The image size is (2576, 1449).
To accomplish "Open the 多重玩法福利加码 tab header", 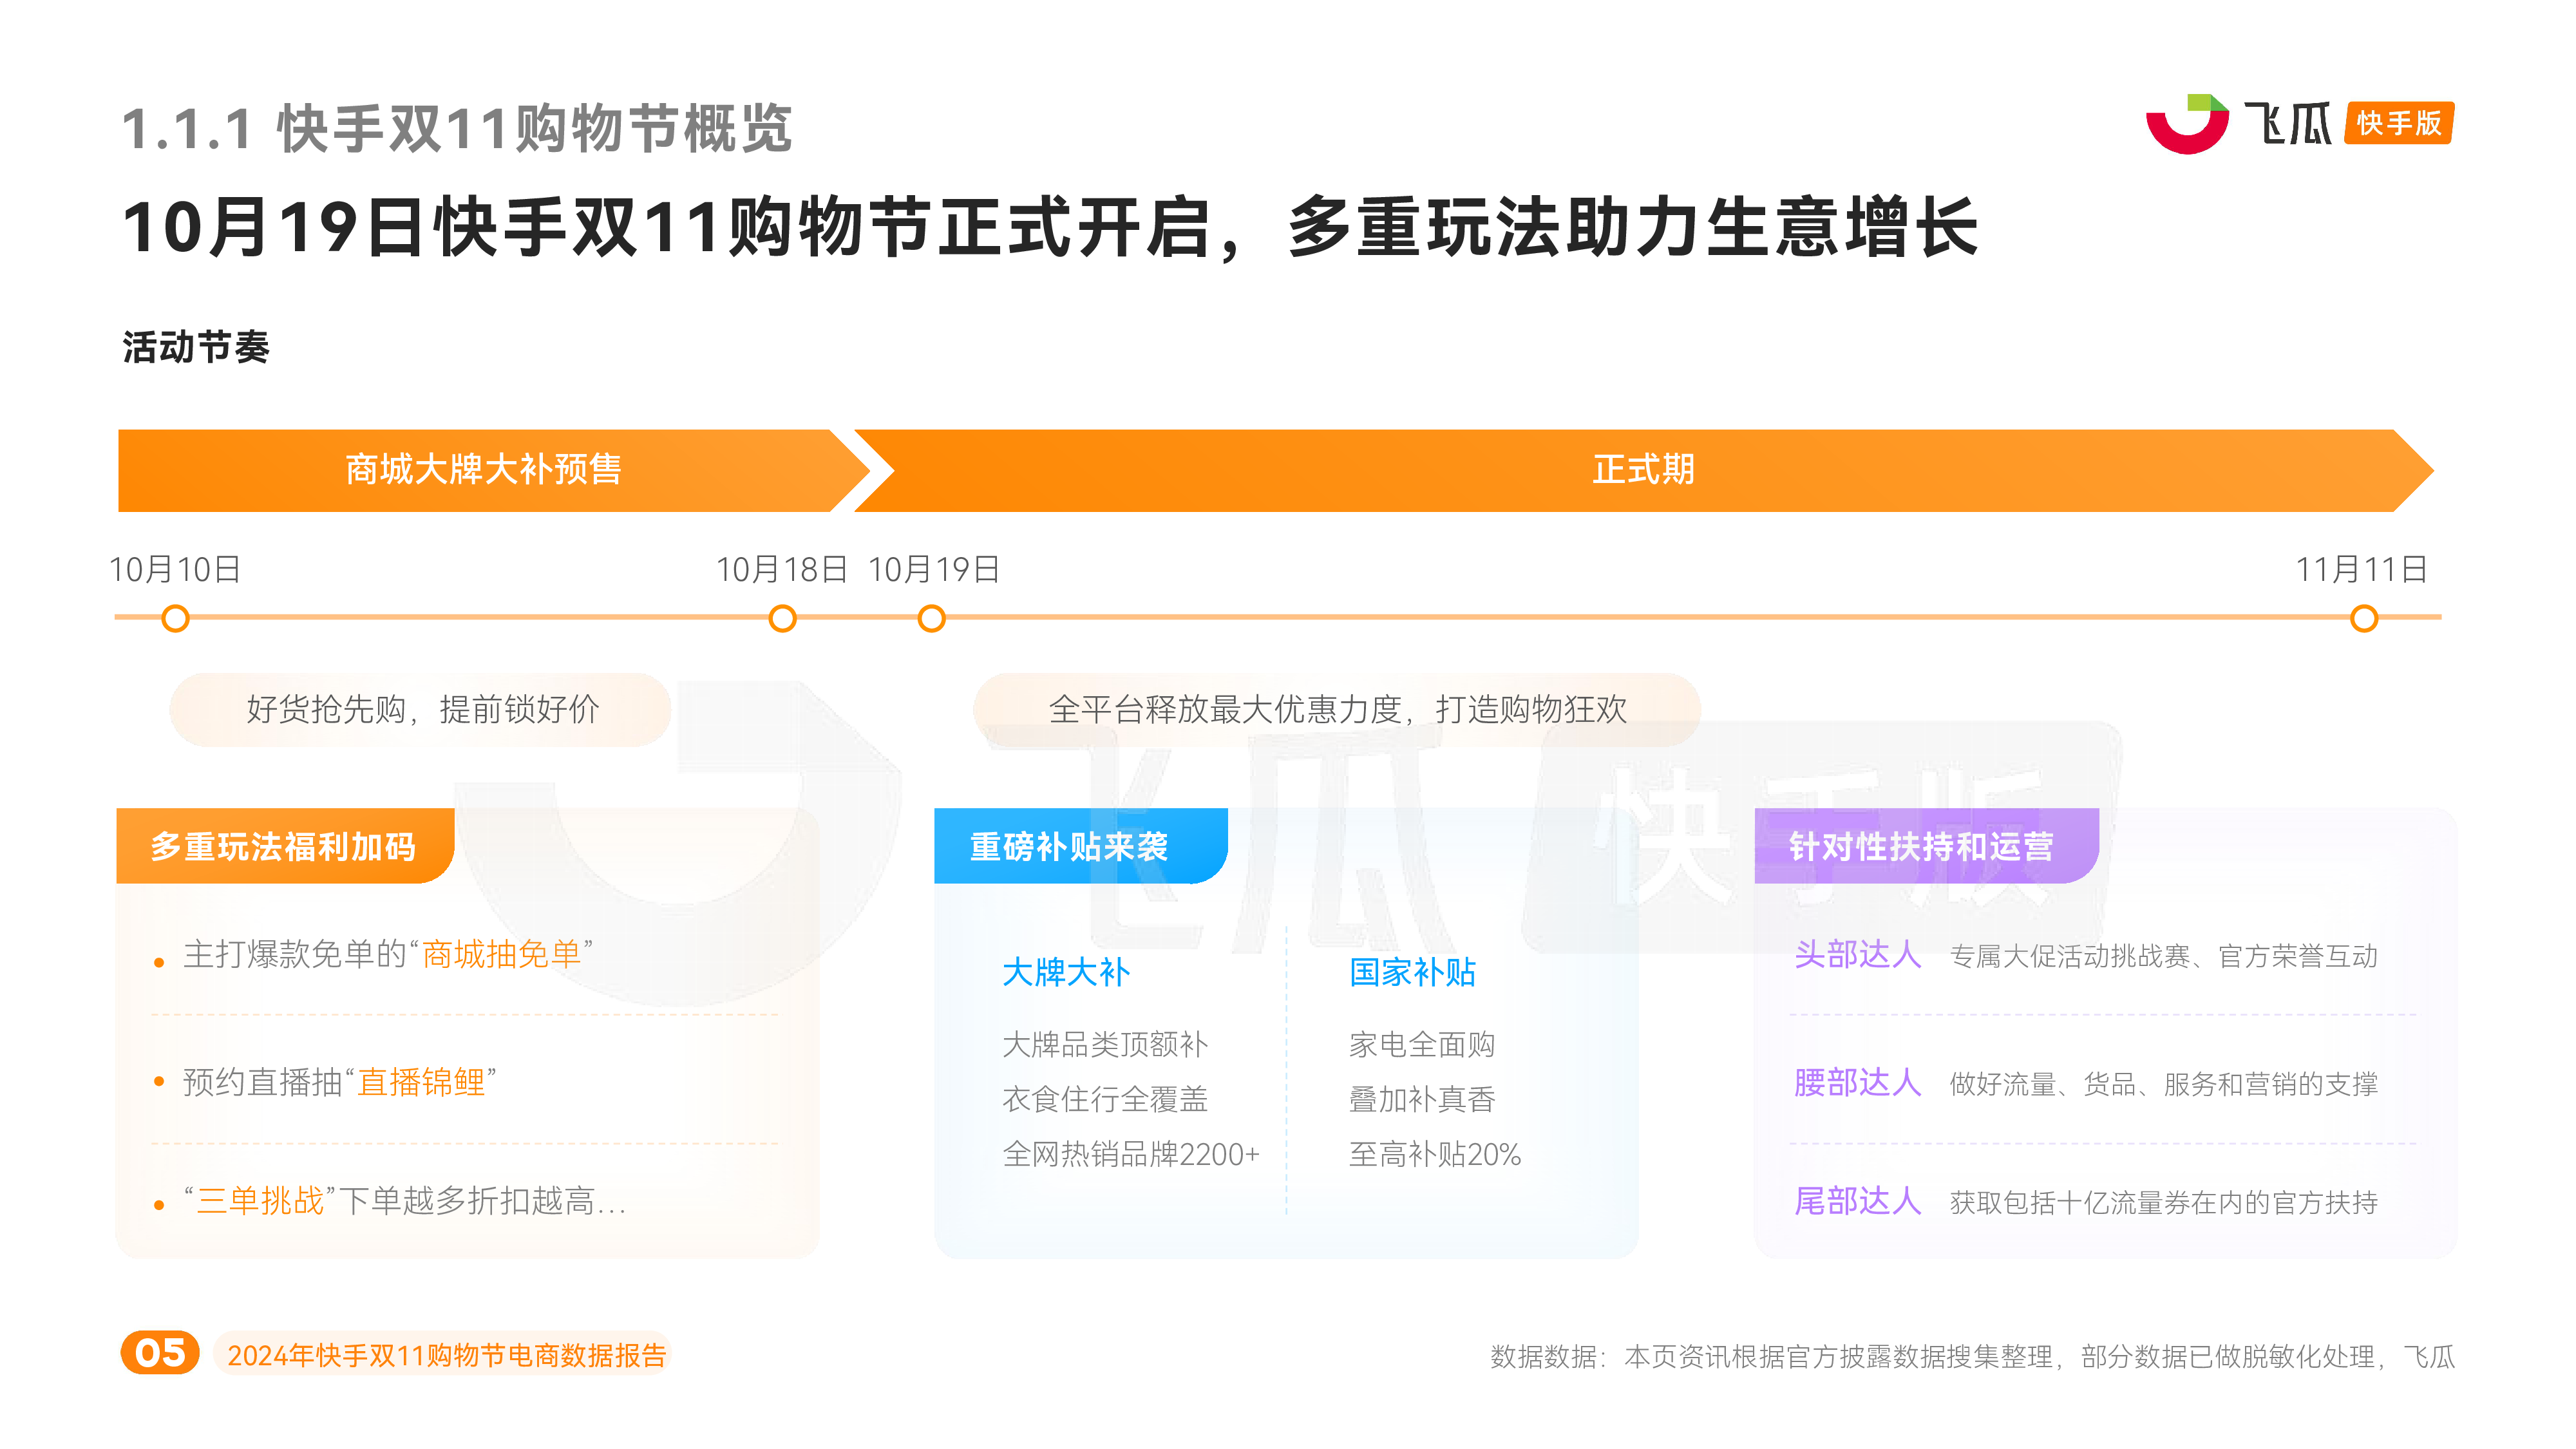I will 285,846.
